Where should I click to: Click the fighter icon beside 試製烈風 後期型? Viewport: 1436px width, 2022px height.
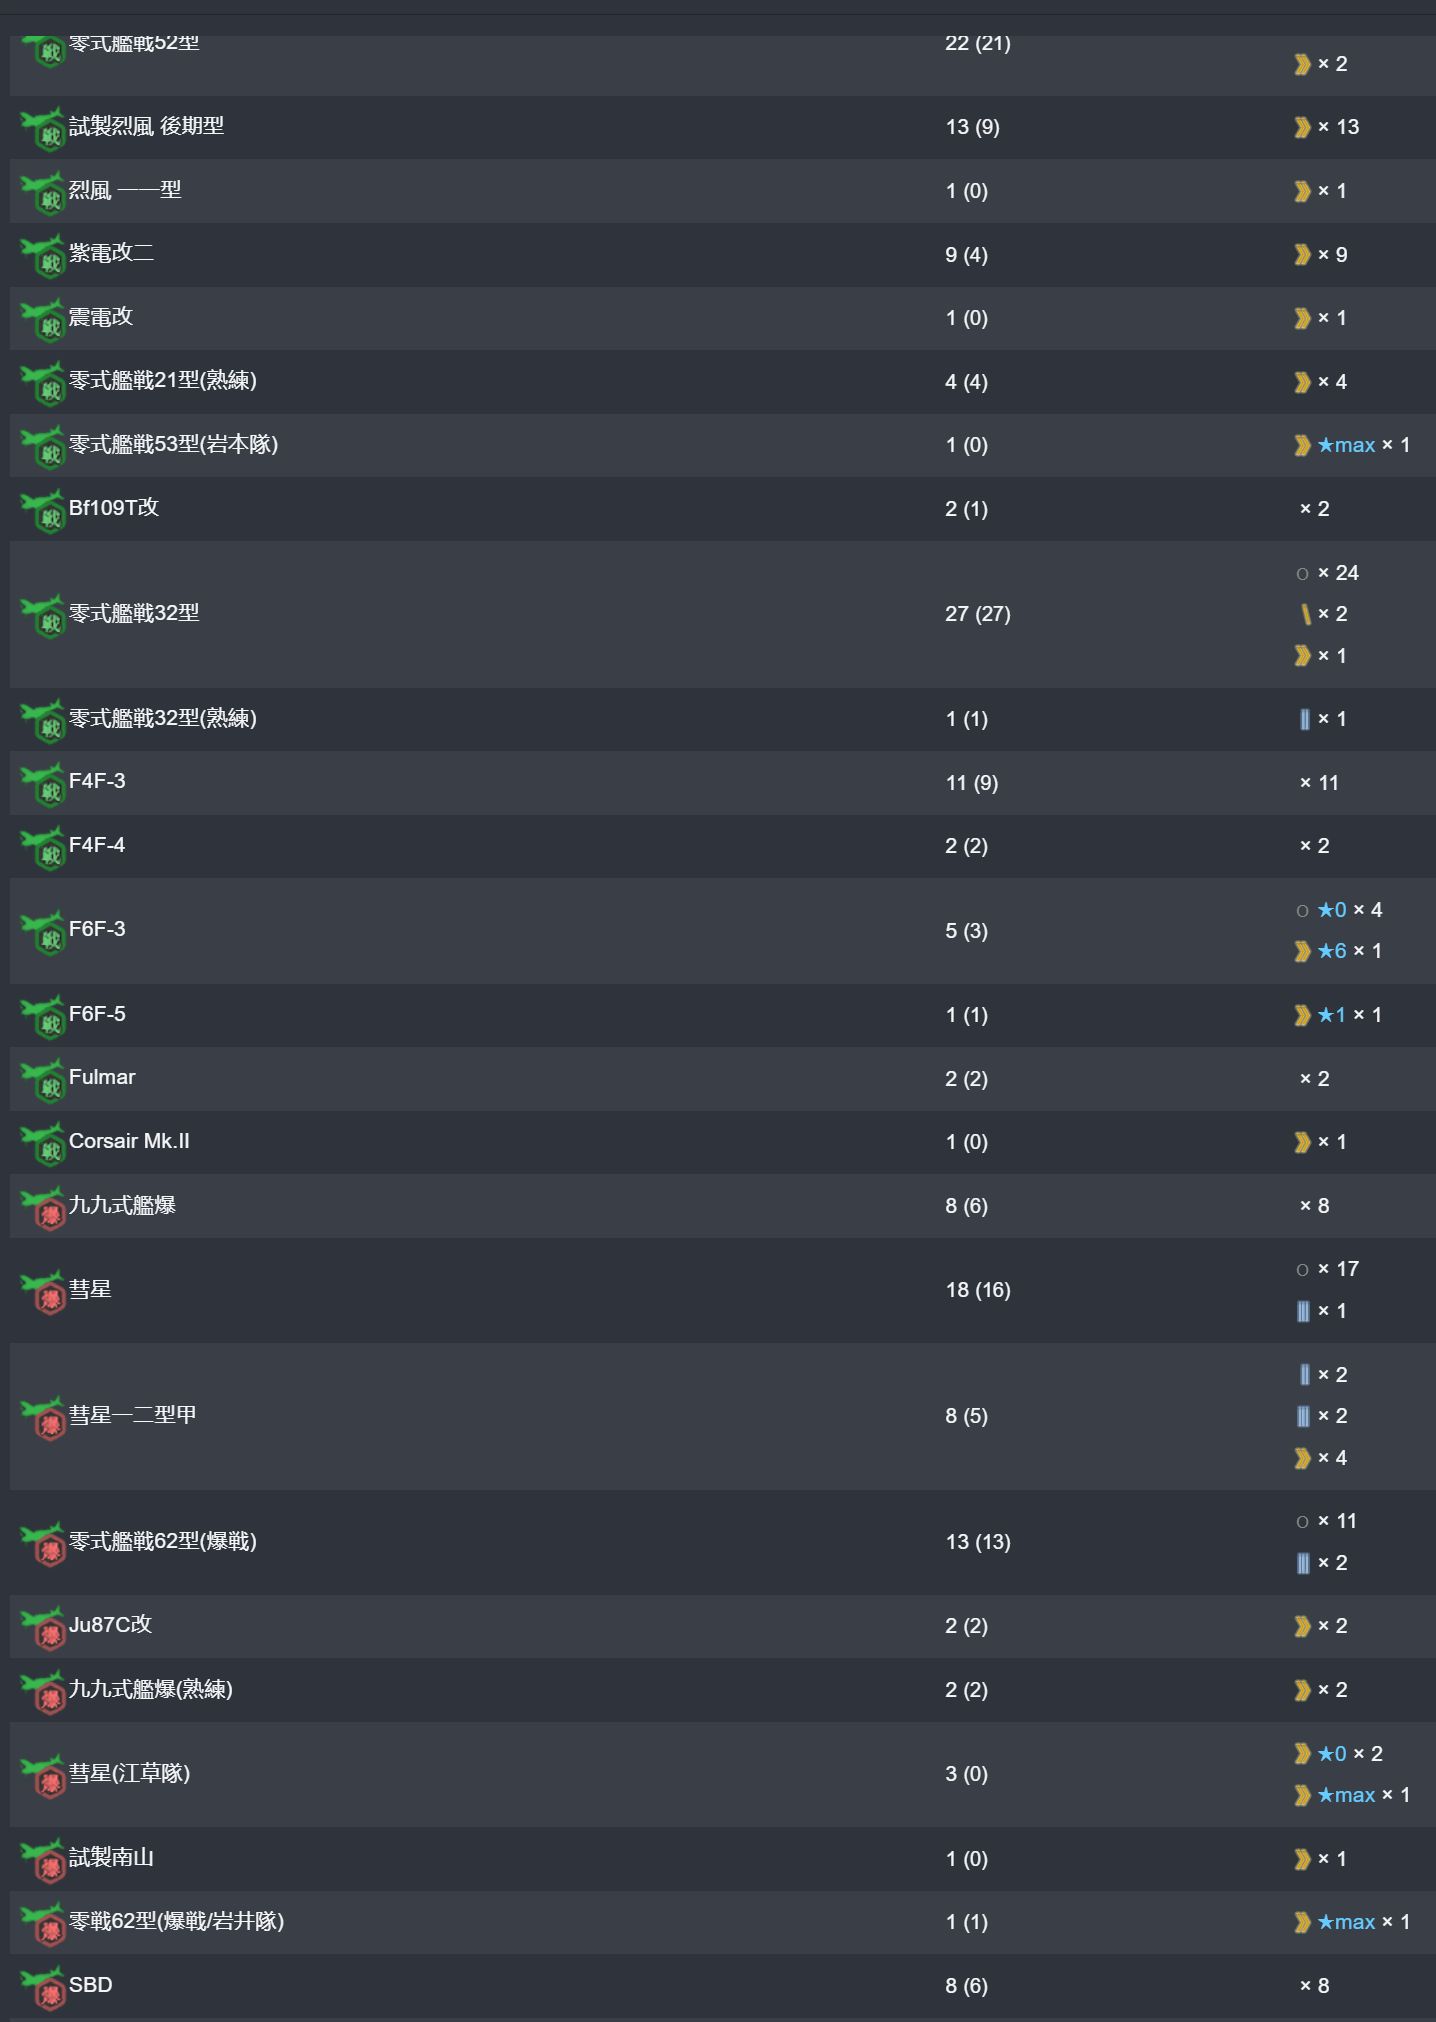coord(43,128)
